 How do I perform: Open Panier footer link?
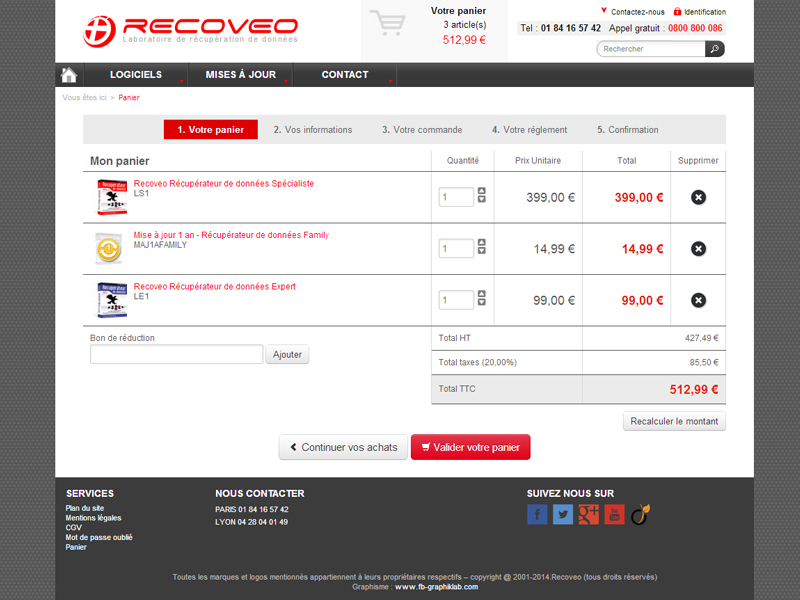point(76,547)
